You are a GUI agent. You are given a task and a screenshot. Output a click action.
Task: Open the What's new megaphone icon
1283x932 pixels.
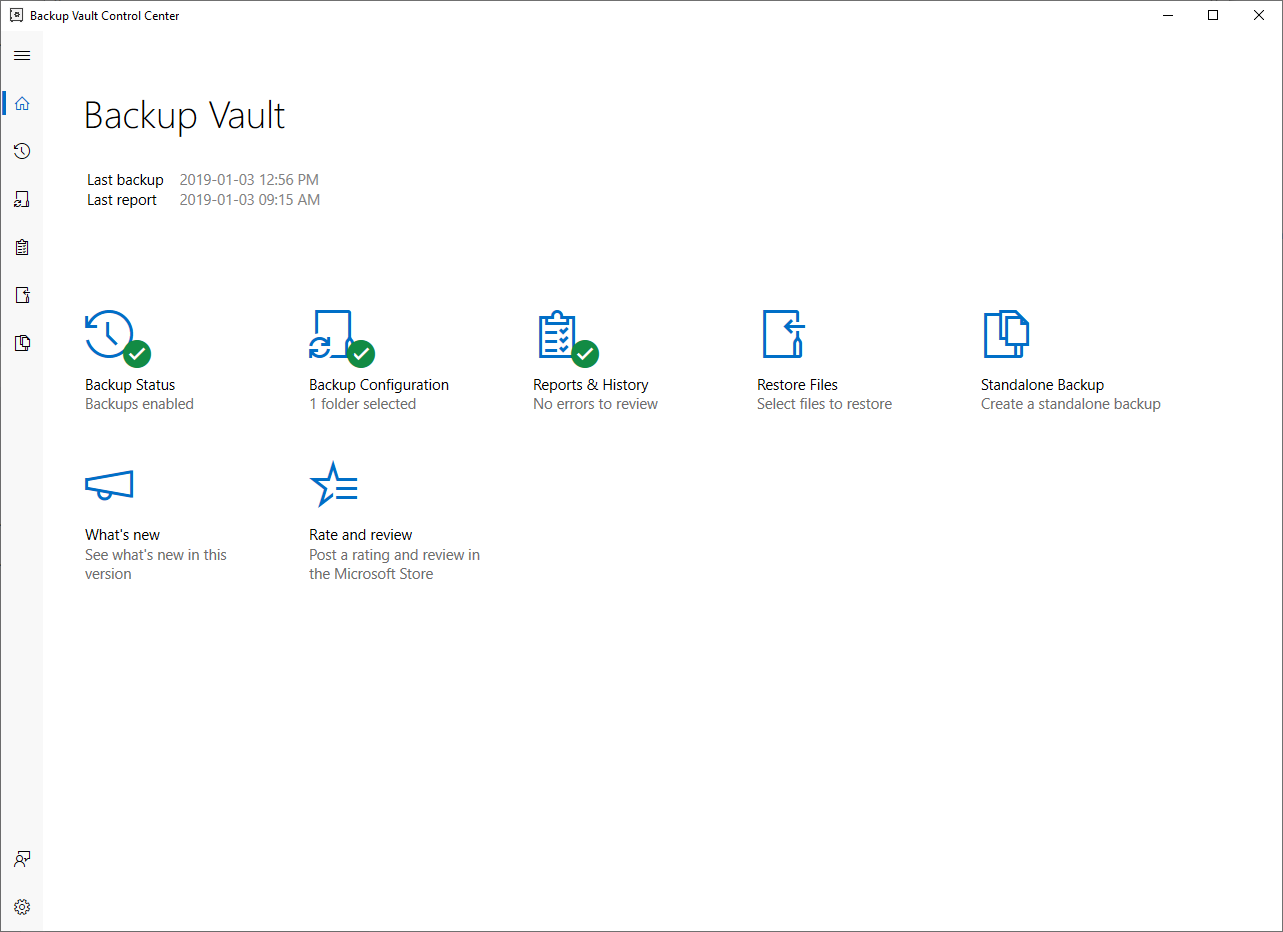point(109,485)
